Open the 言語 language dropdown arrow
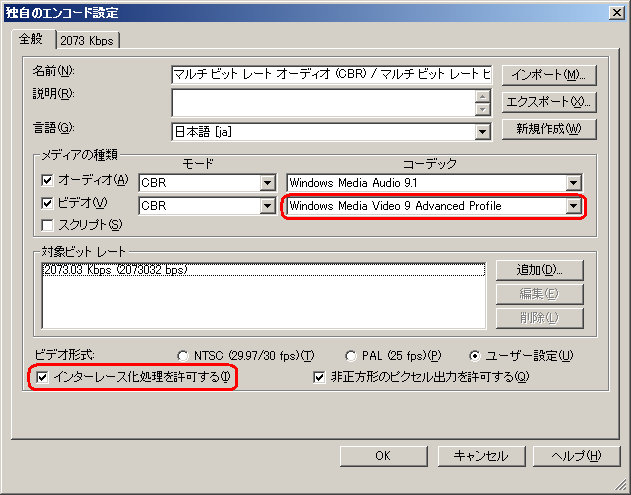The image size is (631, 495). [x=483, y=132]
